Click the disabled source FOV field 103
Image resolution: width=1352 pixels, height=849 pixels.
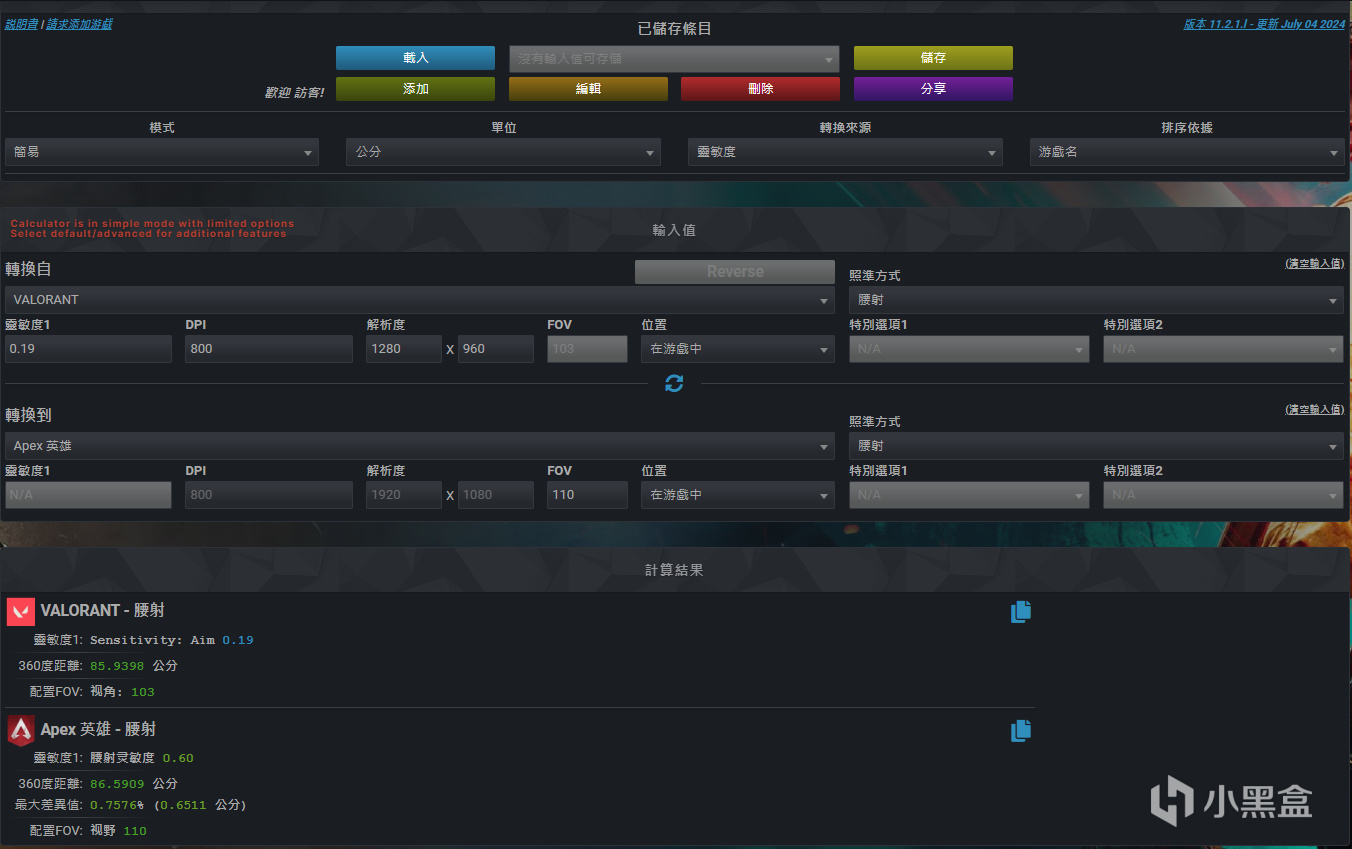coord(587,349)
